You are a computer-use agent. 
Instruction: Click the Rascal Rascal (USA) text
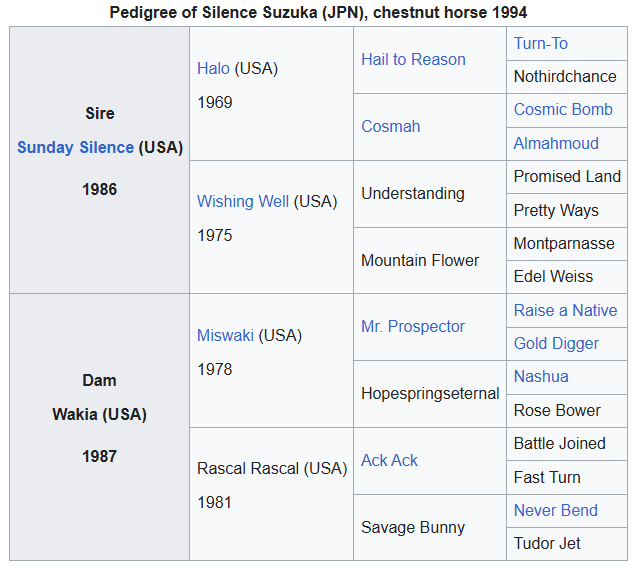pyautogui.click(x=272, y=469)
